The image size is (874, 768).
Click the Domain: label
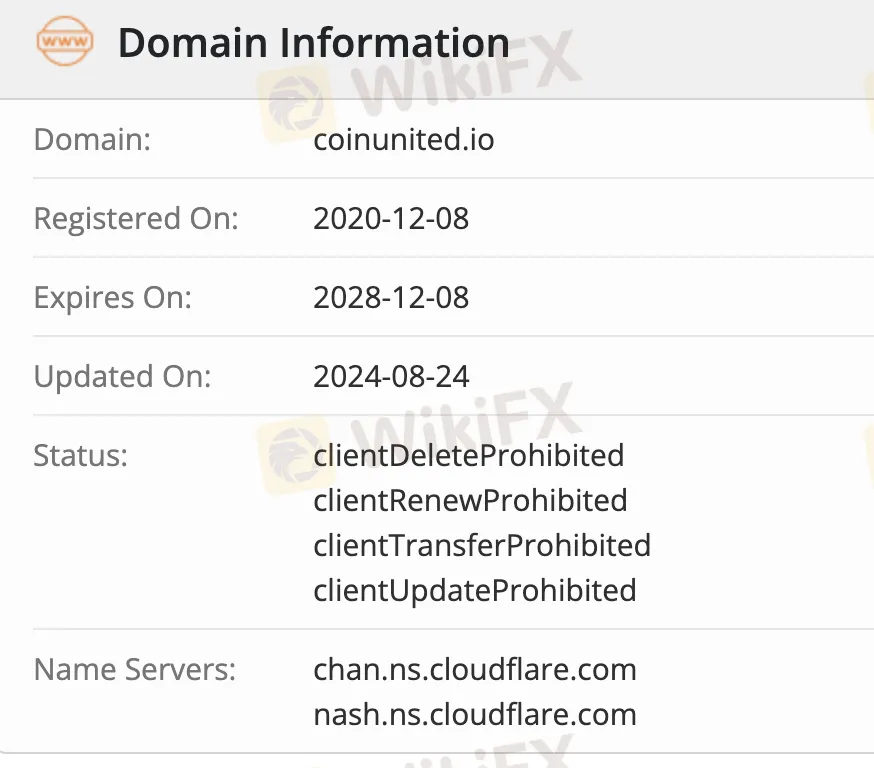pos(92,139)
